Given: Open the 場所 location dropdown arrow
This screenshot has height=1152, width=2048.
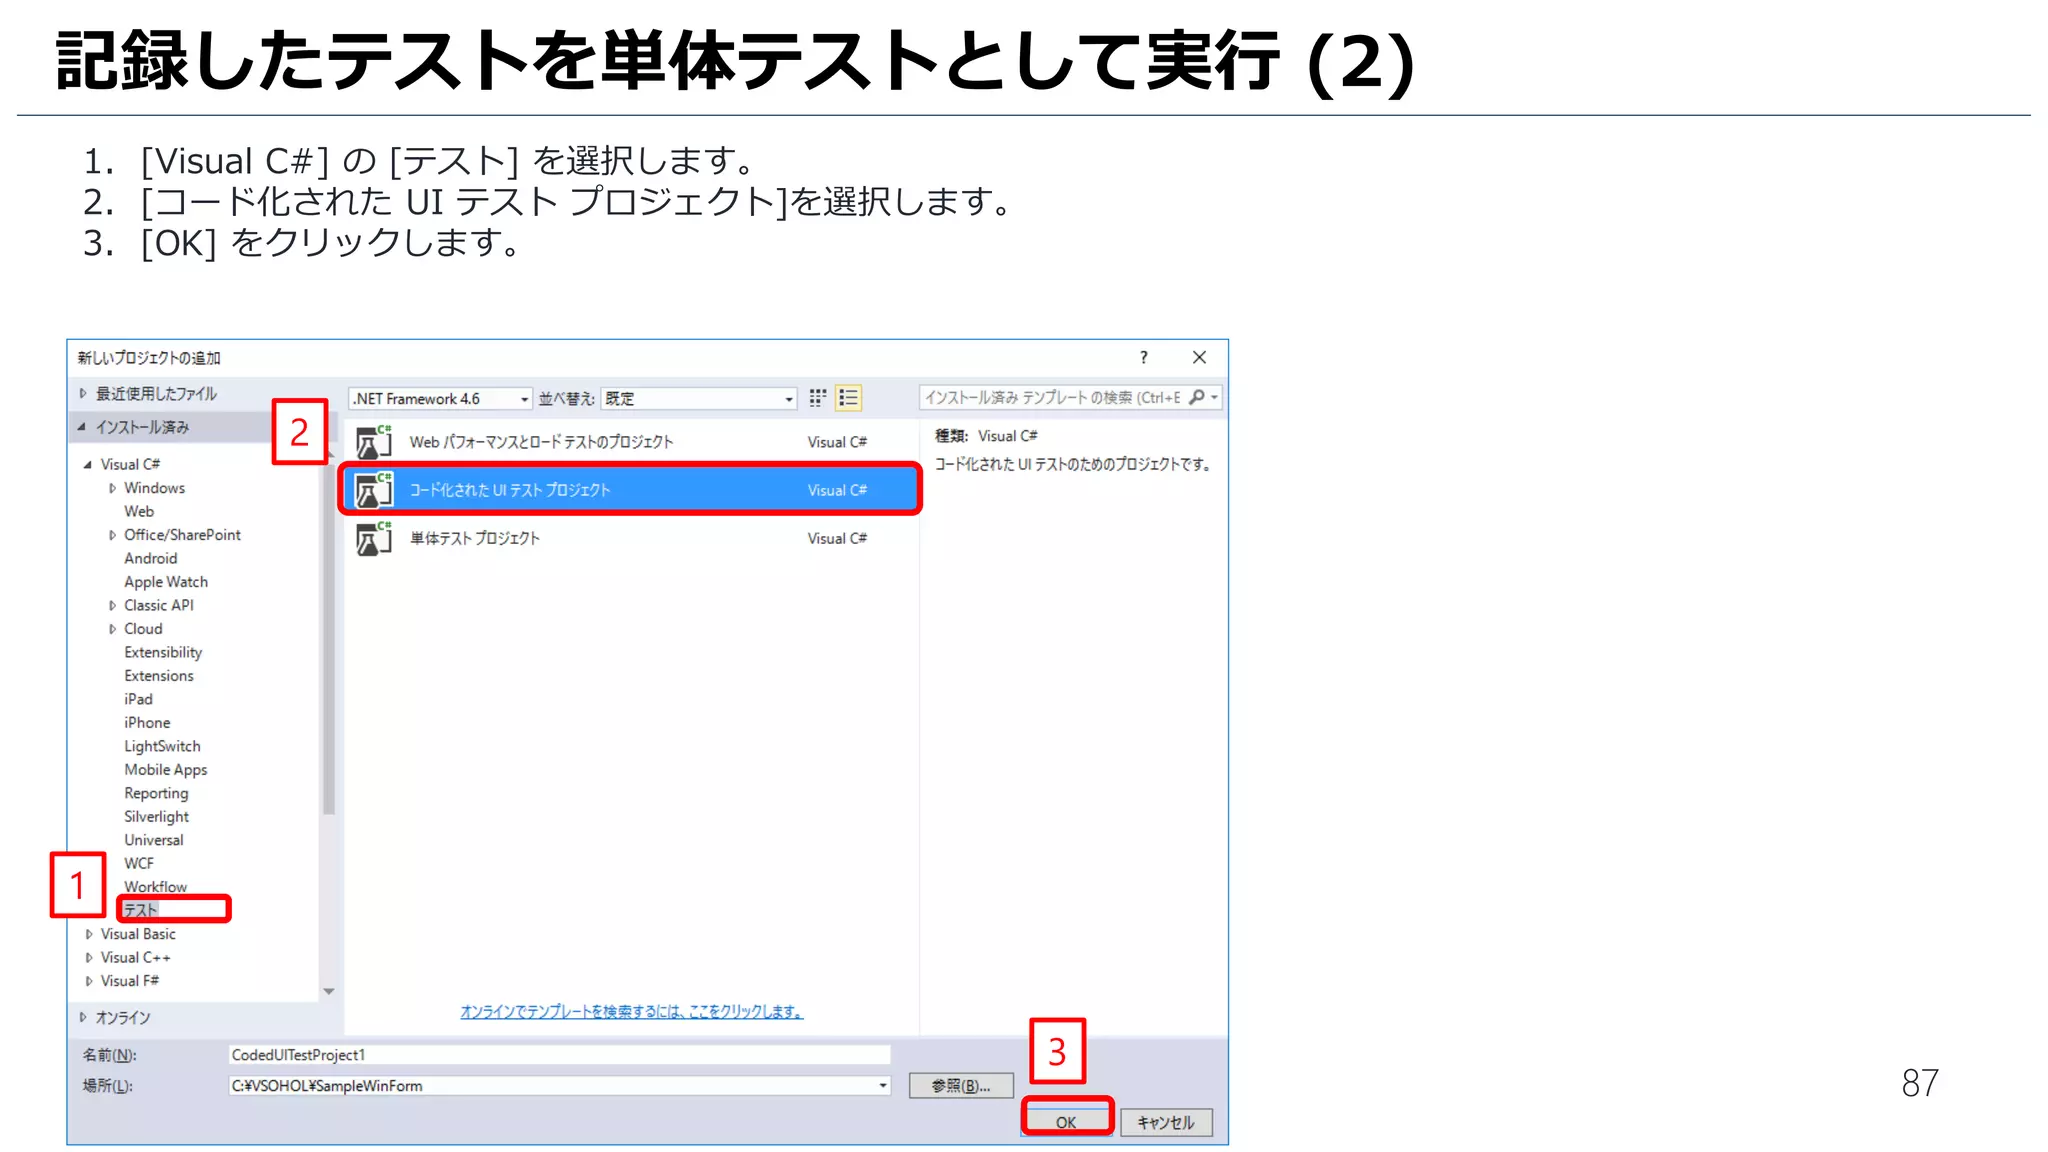Looking at the screenshot, I should (883, 1085).
